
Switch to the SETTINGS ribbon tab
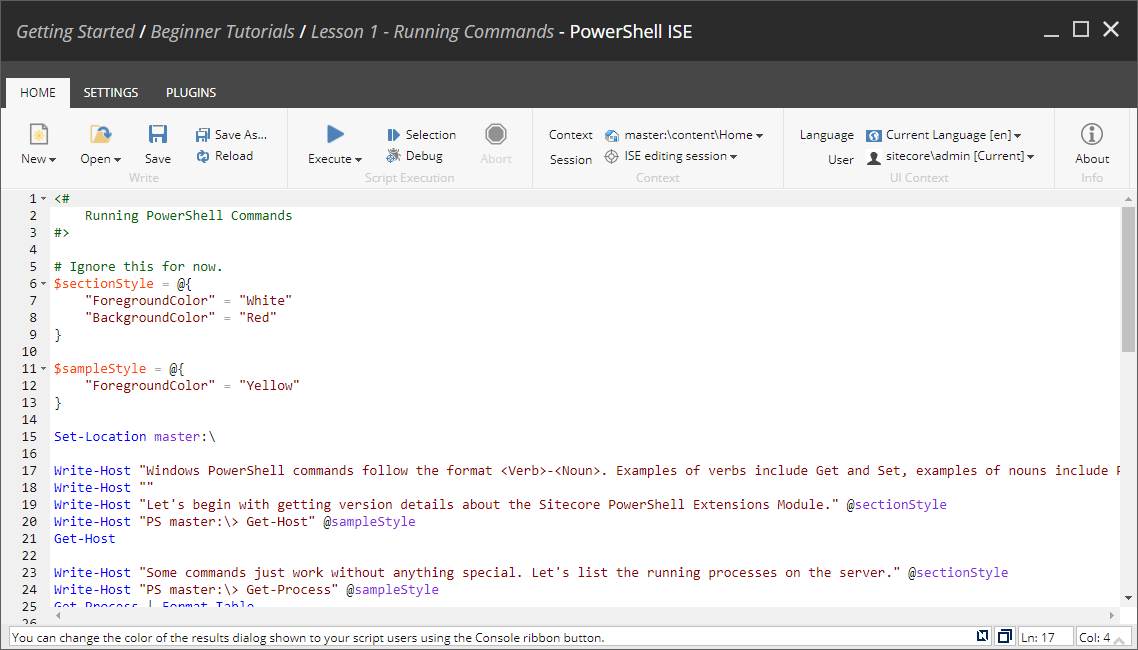(x=111, y=93)
